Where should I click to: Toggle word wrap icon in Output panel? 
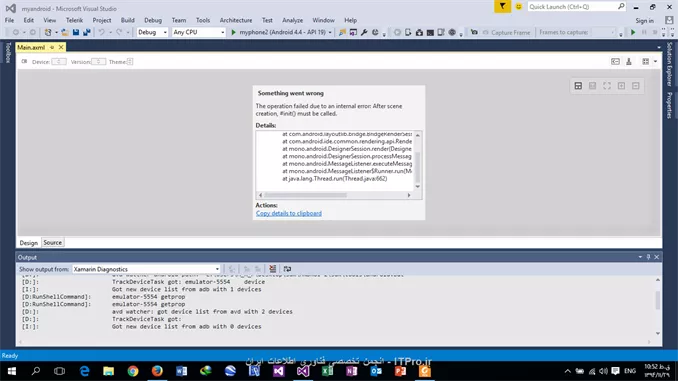click(x=287, y=269)
